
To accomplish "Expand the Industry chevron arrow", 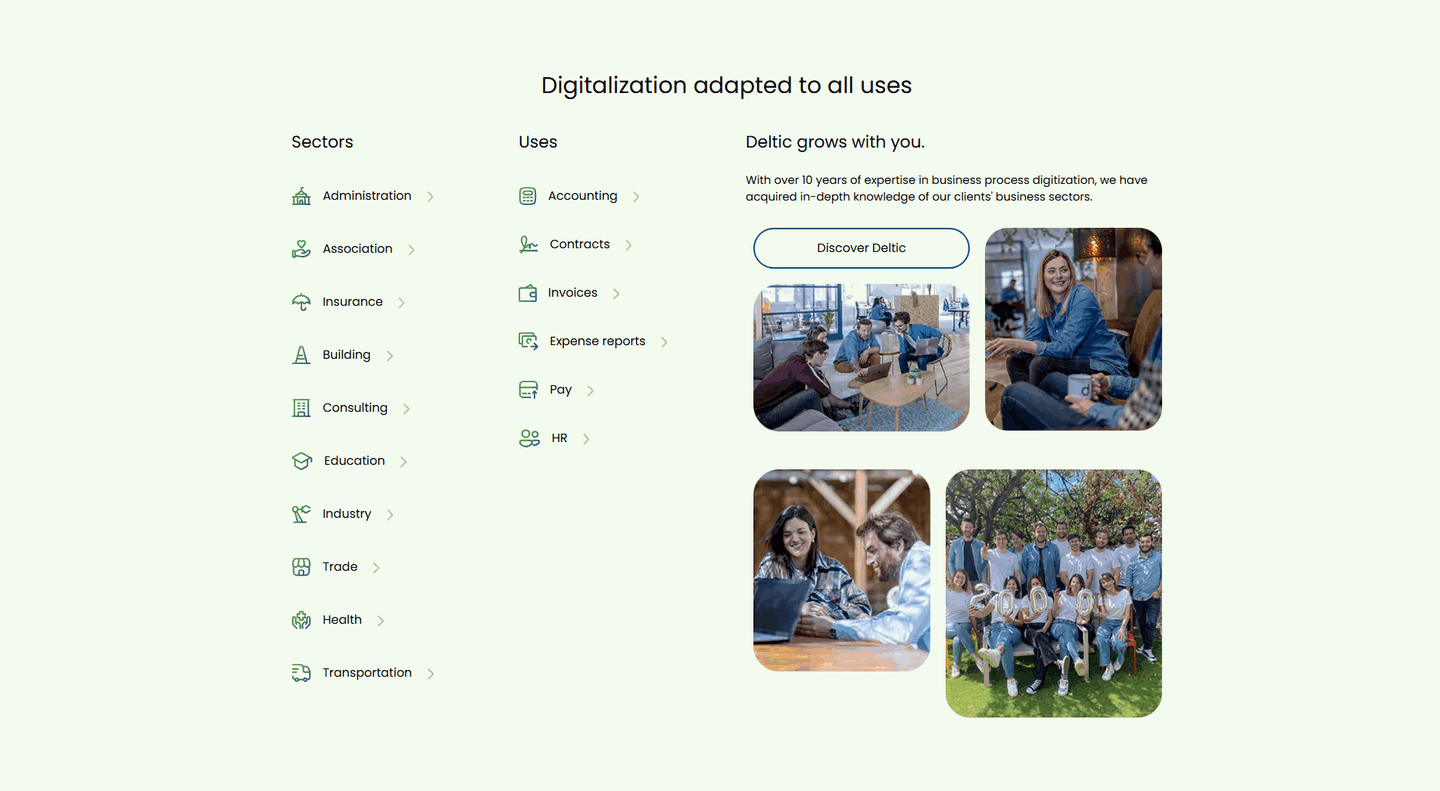I will coord(390,515).
